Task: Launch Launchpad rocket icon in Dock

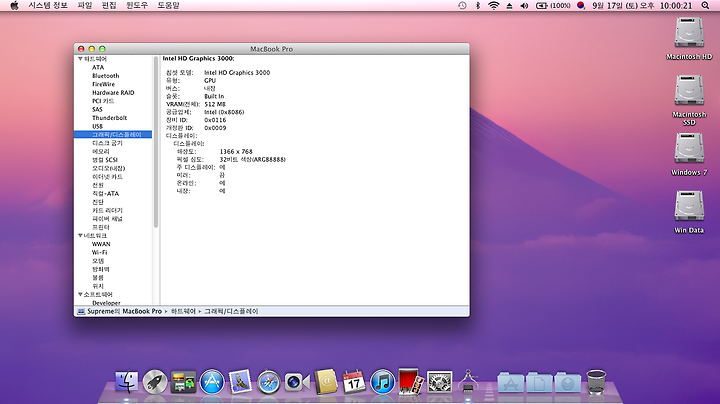Action: [x=155, y=382]
